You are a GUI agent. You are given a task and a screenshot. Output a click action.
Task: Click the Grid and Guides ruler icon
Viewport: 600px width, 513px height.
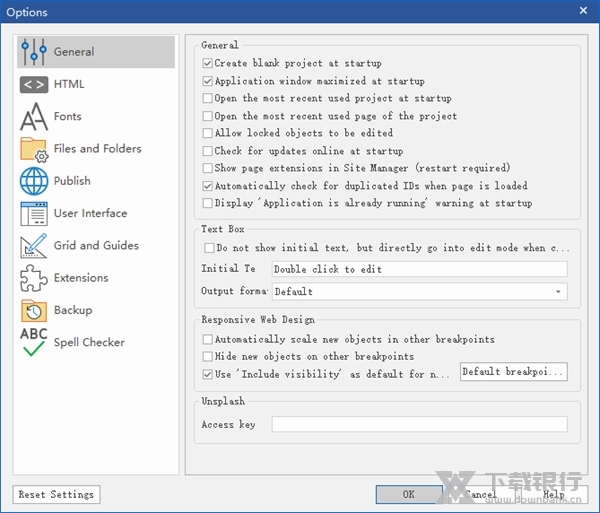tap(34, 245)
